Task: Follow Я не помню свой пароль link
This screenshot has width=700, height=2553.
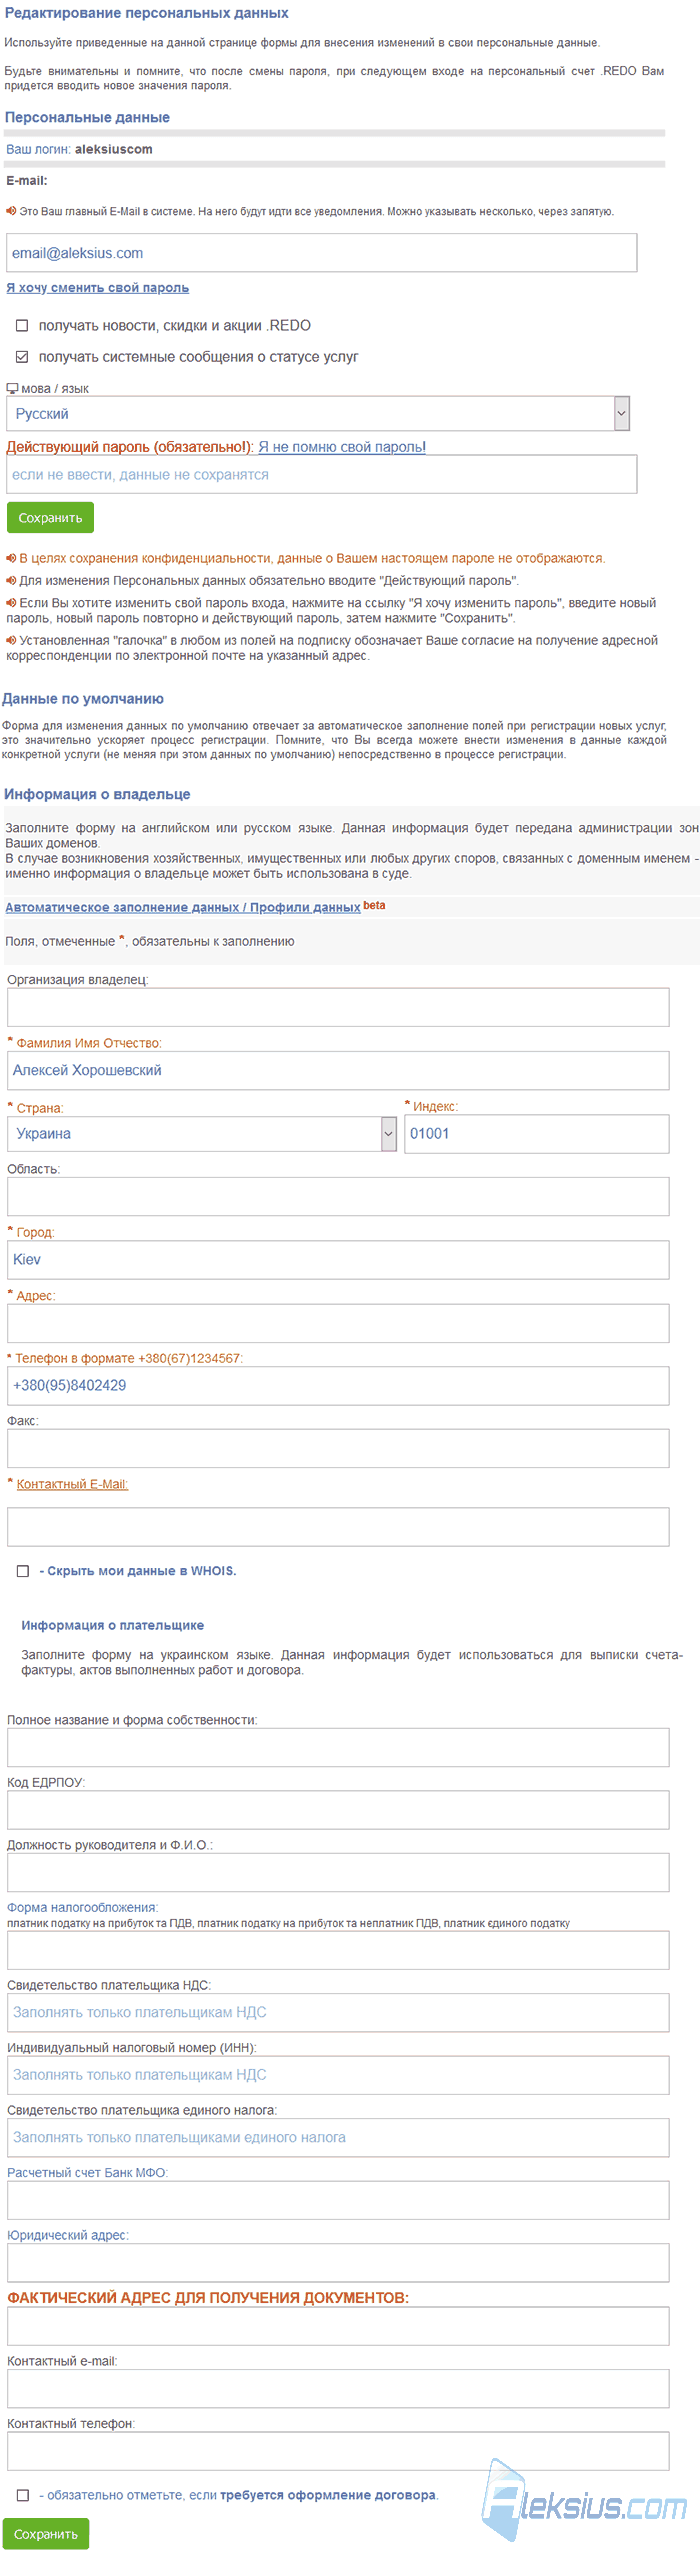Action: (342, 447)
